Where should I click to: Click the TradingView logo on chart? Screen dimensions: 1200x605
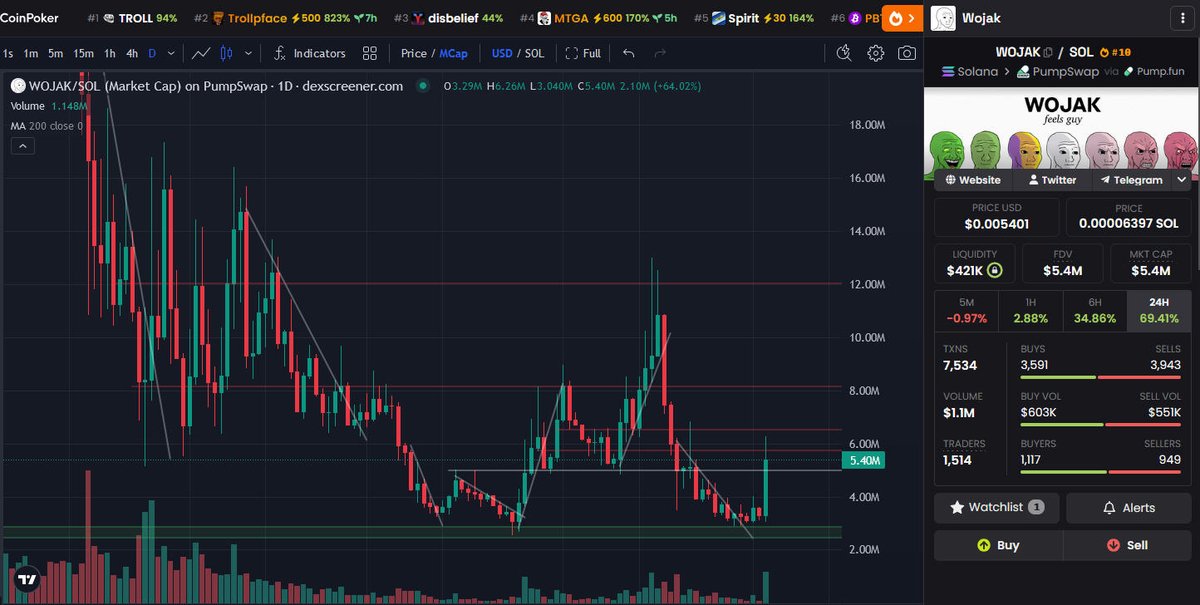click(27, 579)
